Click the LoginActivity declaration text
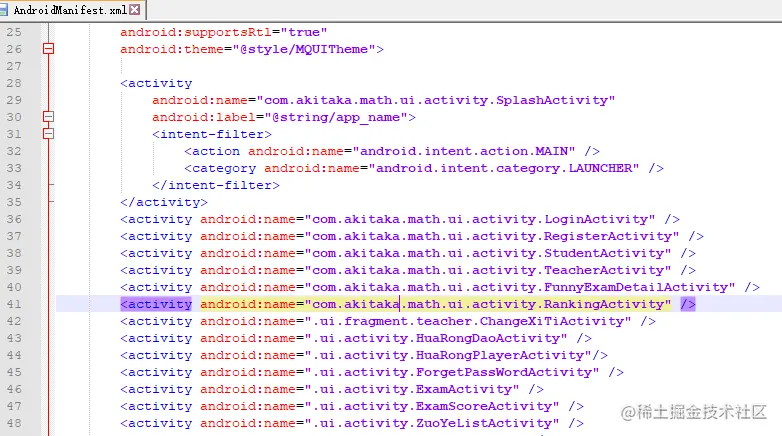This screenshot has width=782, height=436. pos(400,219)
